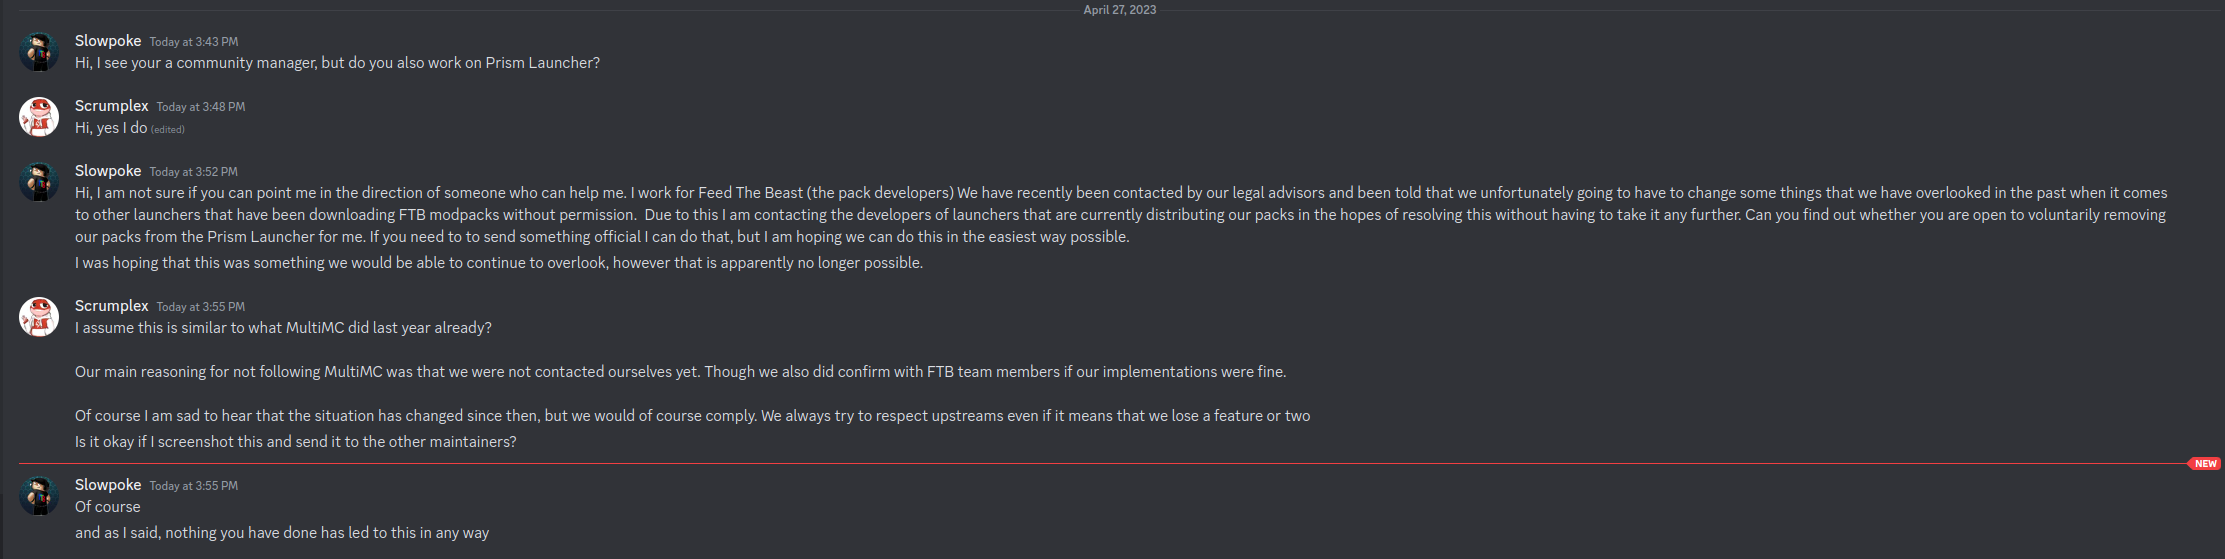Click the Slowpoke username above "Of course"
2225x559 pixels.
pyautogui.click(x=108, y=485)
